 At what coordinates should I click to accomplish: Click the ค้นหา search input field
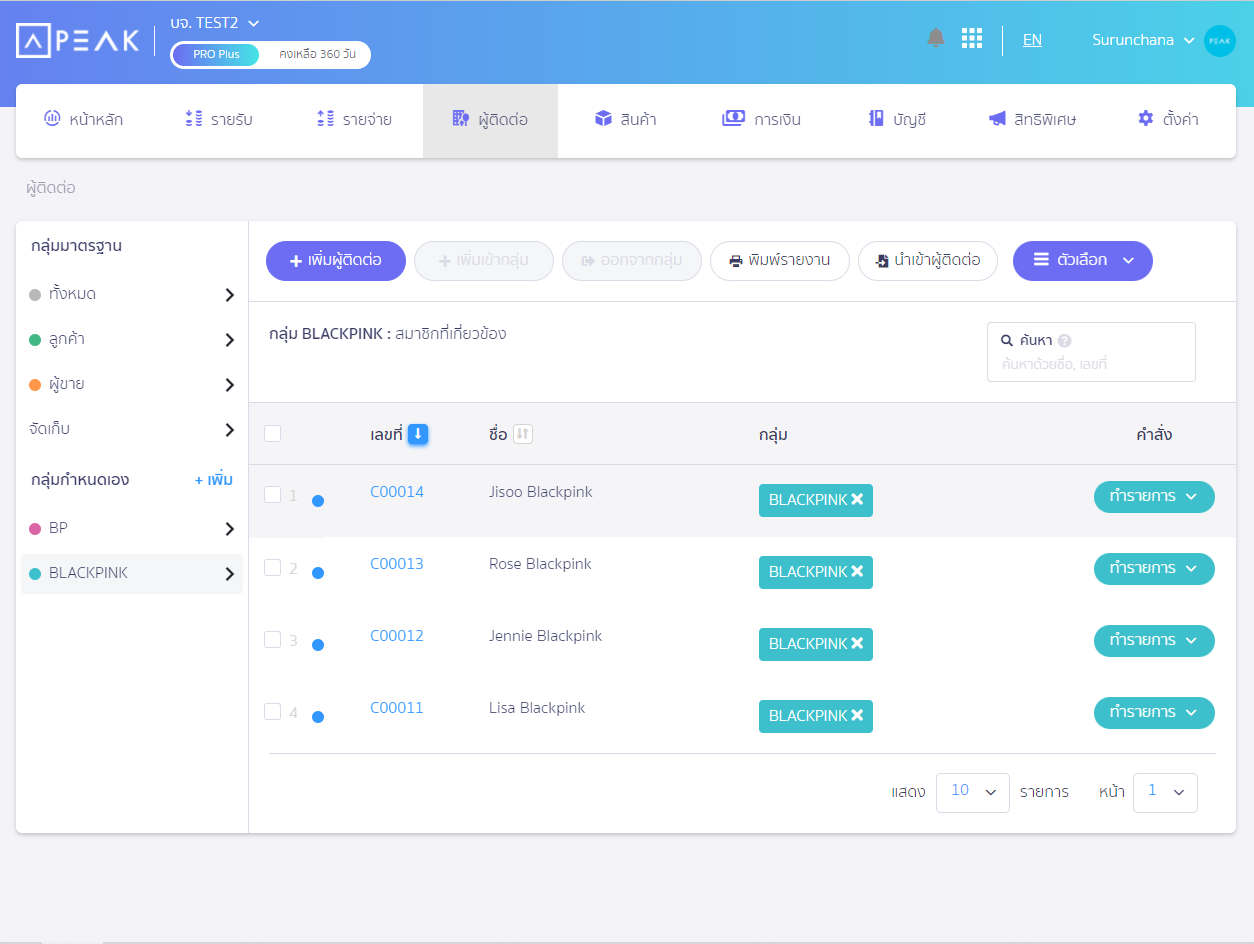[x=1091, y=352]
